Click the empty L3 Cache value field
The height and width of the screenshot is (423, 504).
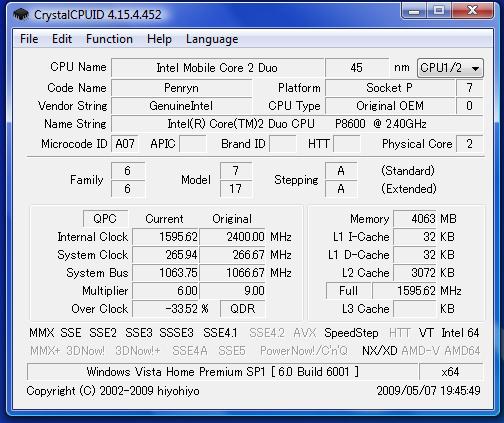pos(415,309)
